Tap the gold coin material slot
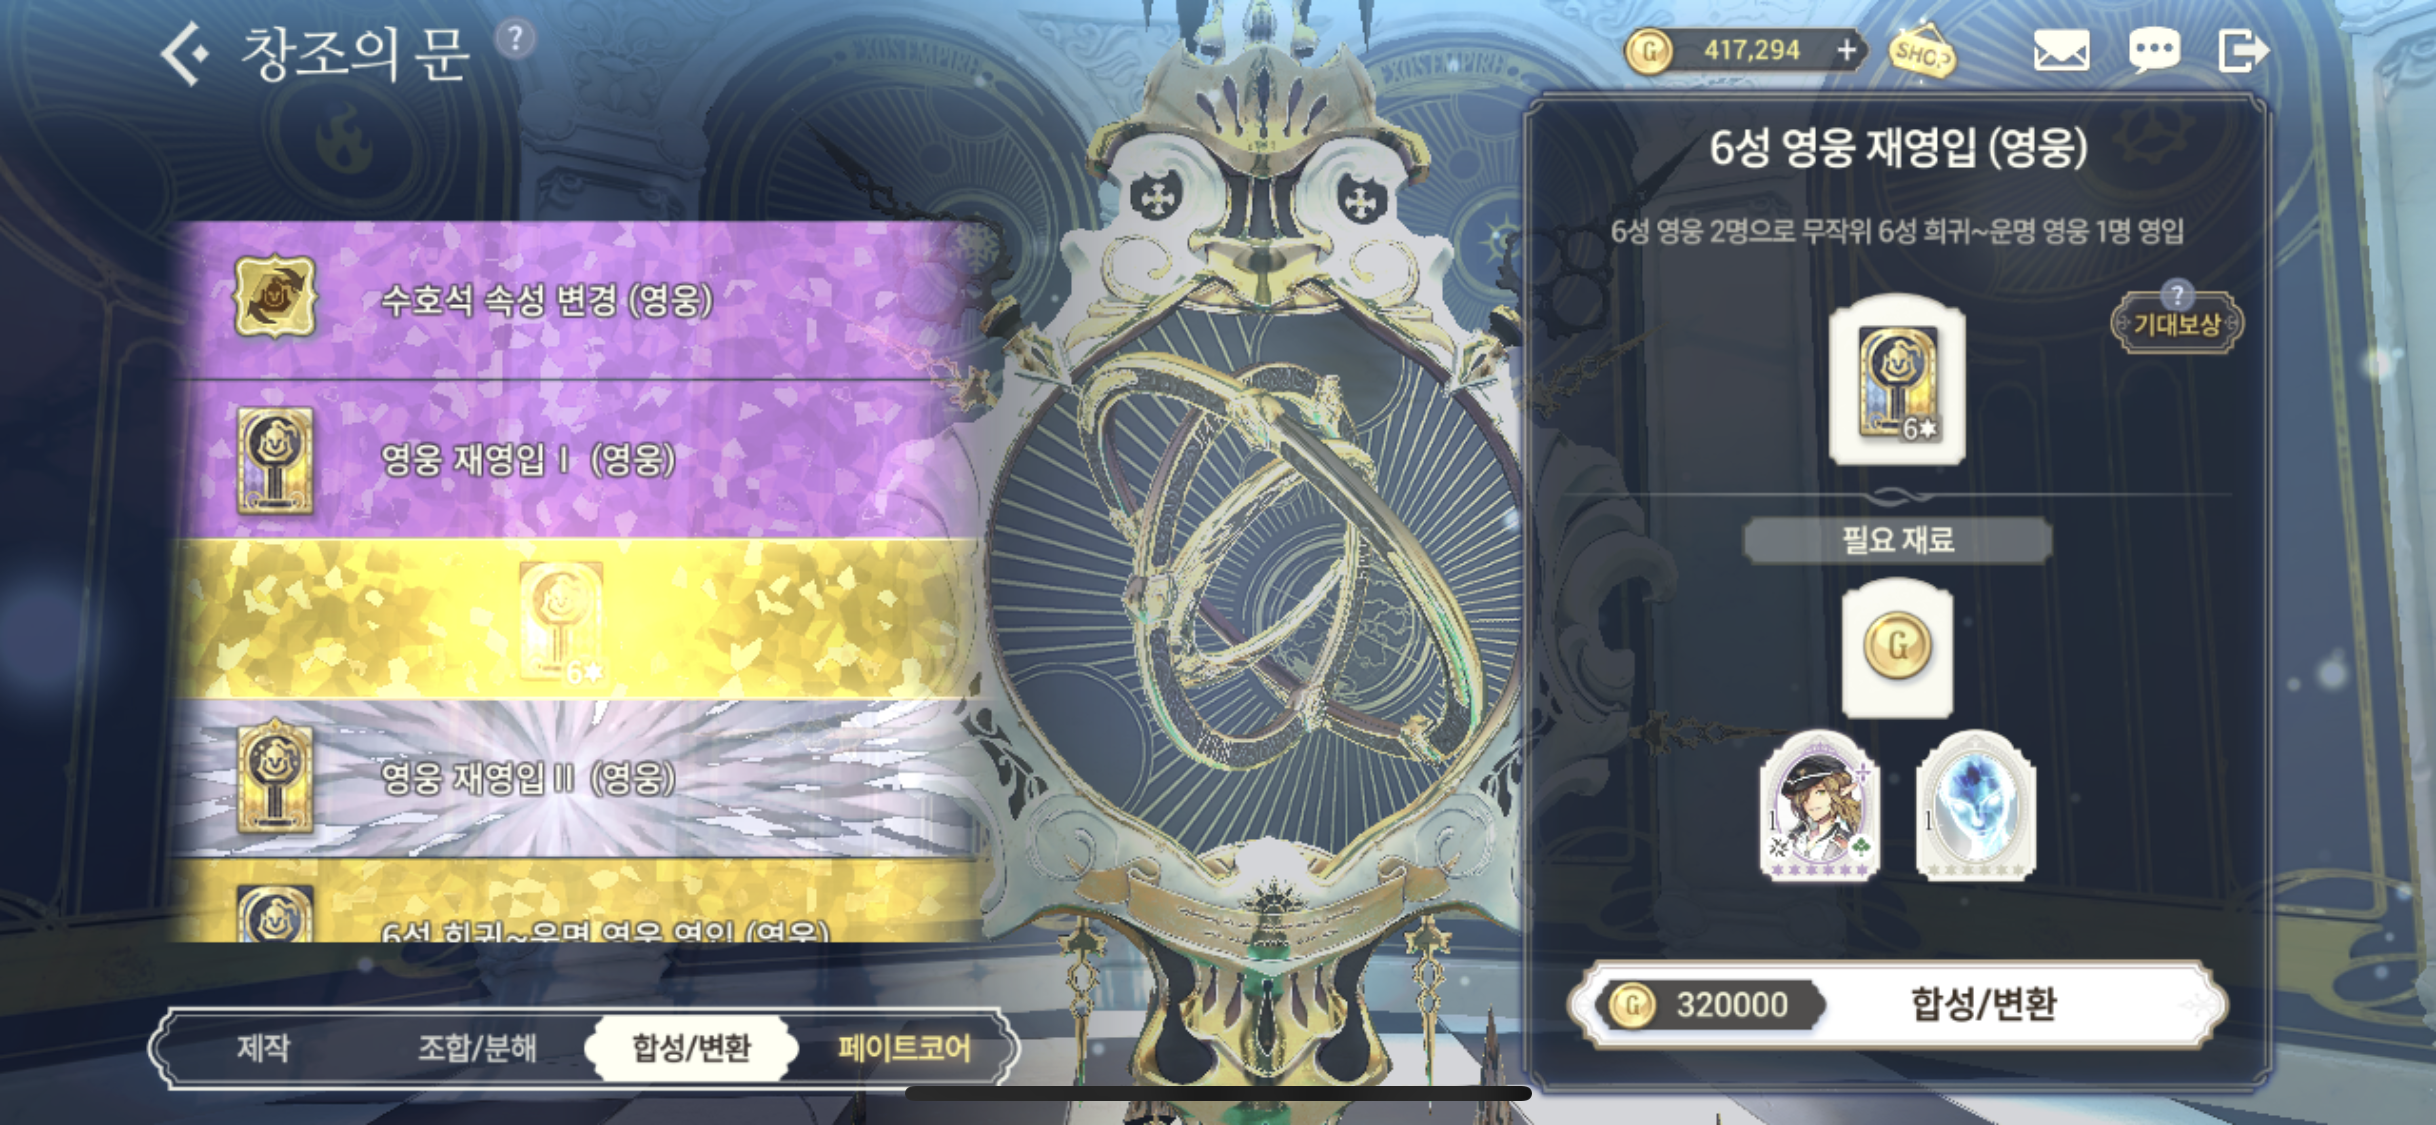Image resolution: width=2436 pixels, height=1125 pixels. 1897,648
